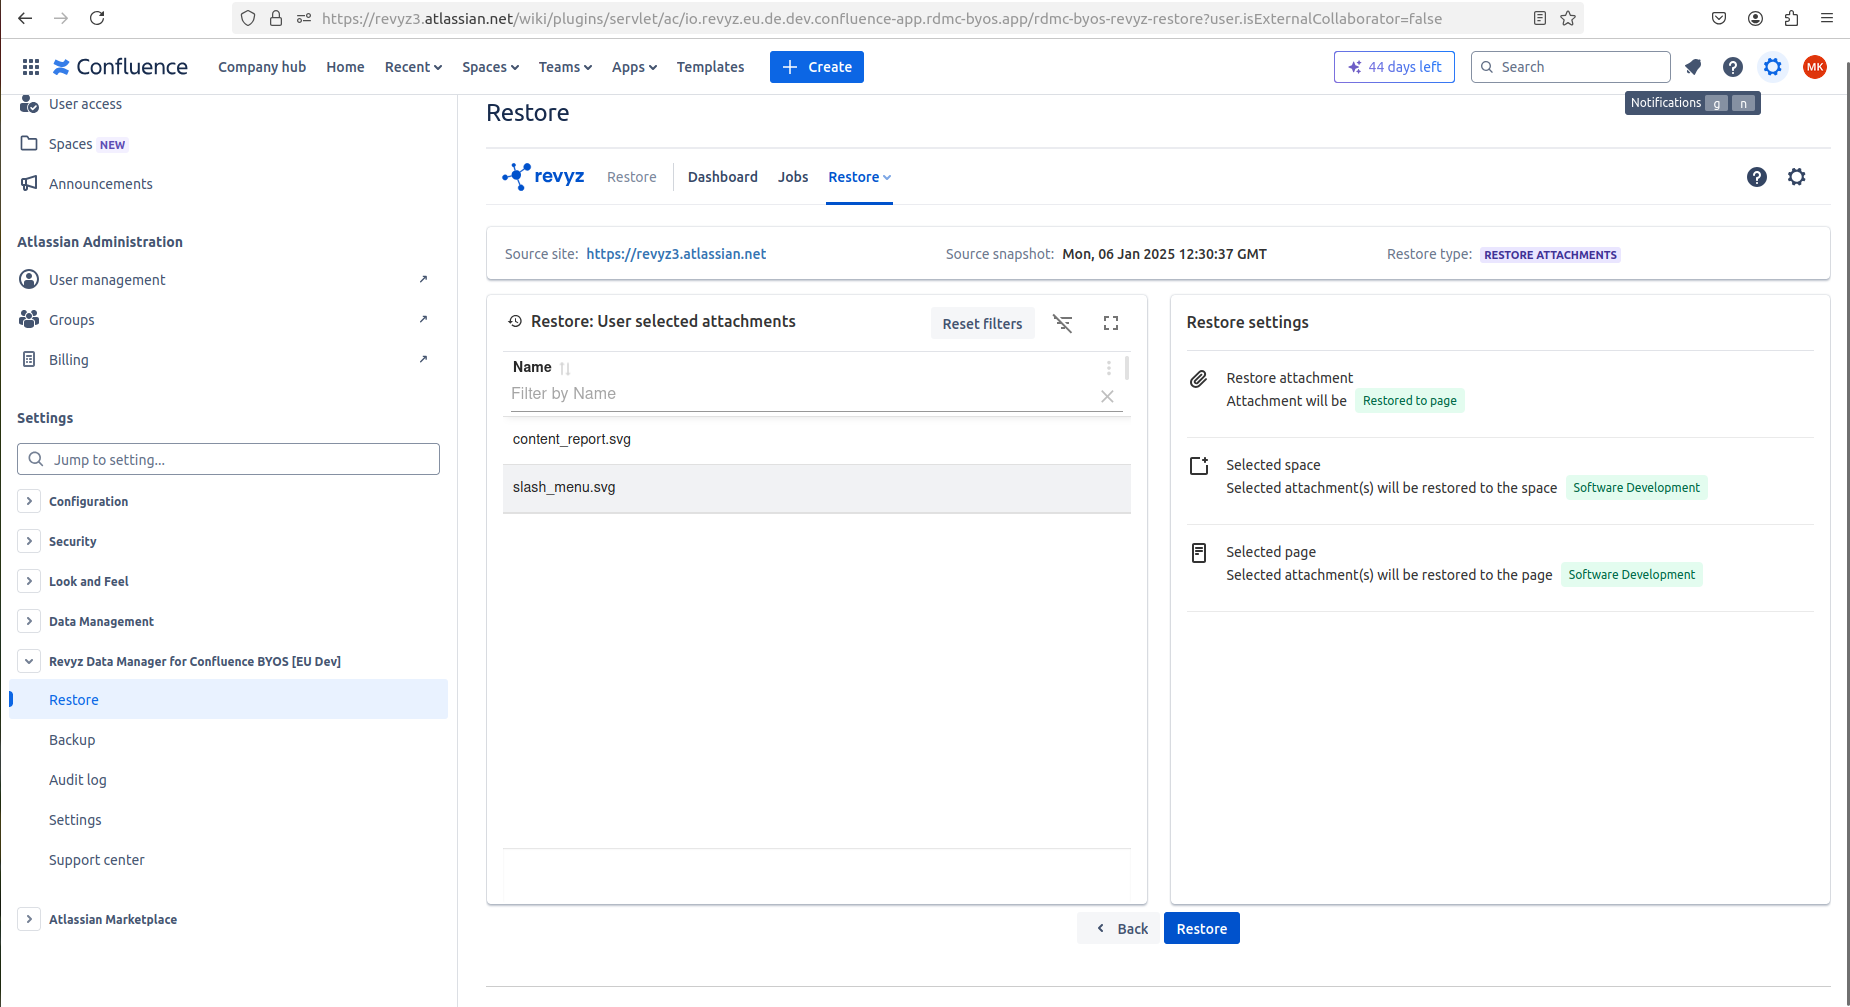This screenshot has height=1007, width=1850.
Task: Collapse Revyz Data Manager section
Action: click(x=29, y=661)
